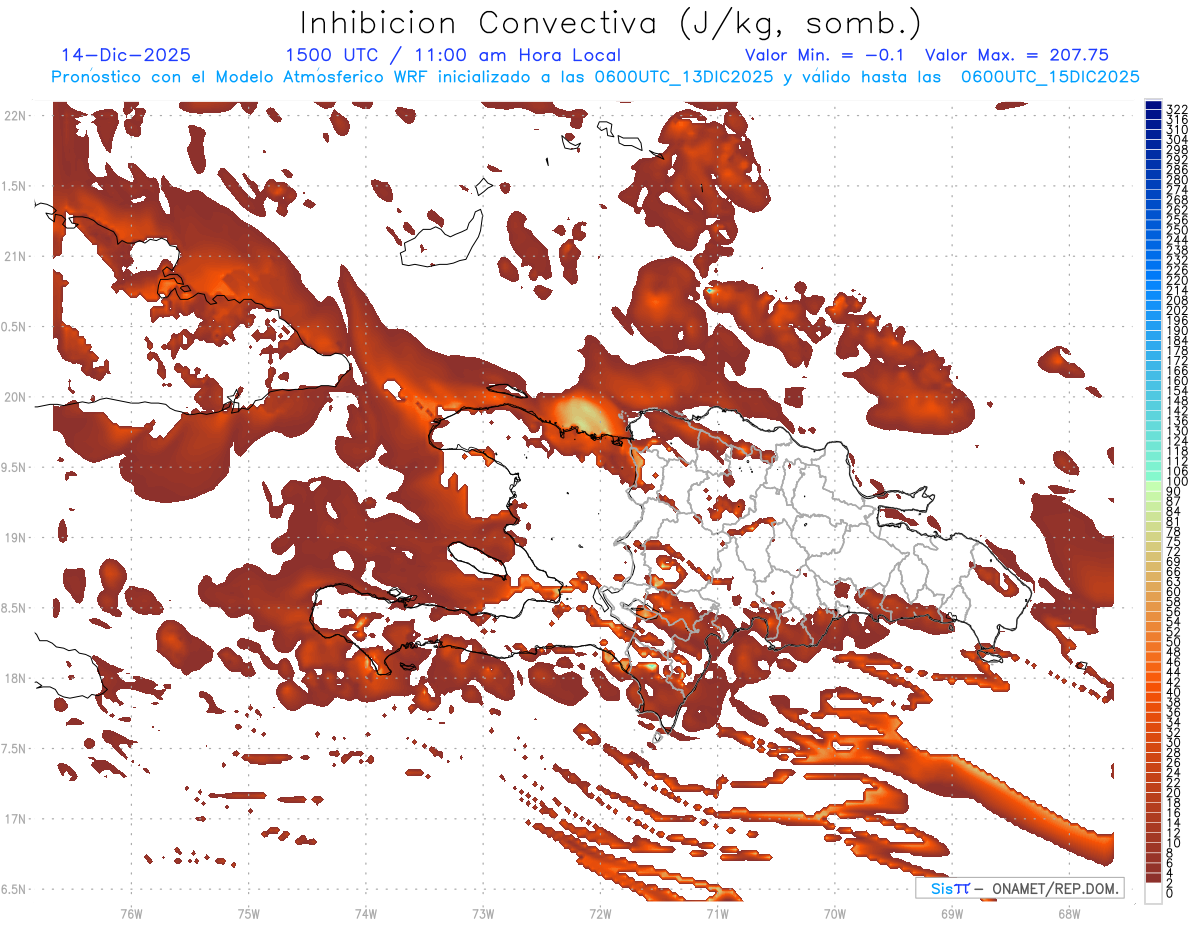Image resolution: width=1200 pixels, height=927 pixels.
Task: Pick the white zero swatch at the colorbar bottom
Action: tap(1153, 892)
